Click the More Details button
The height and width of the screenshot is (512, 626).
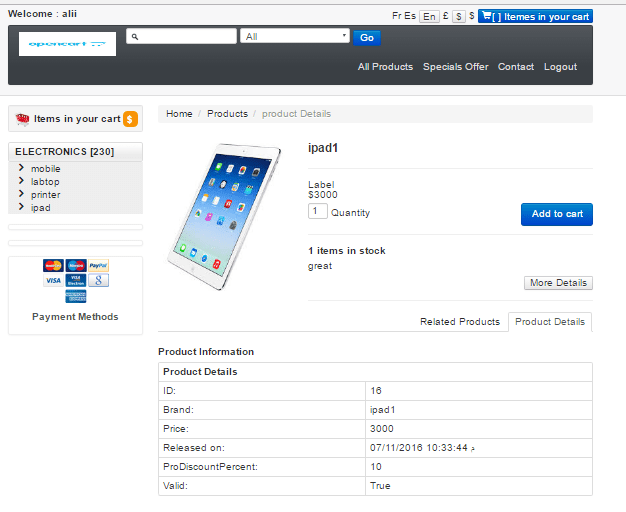tap(557, 283)
